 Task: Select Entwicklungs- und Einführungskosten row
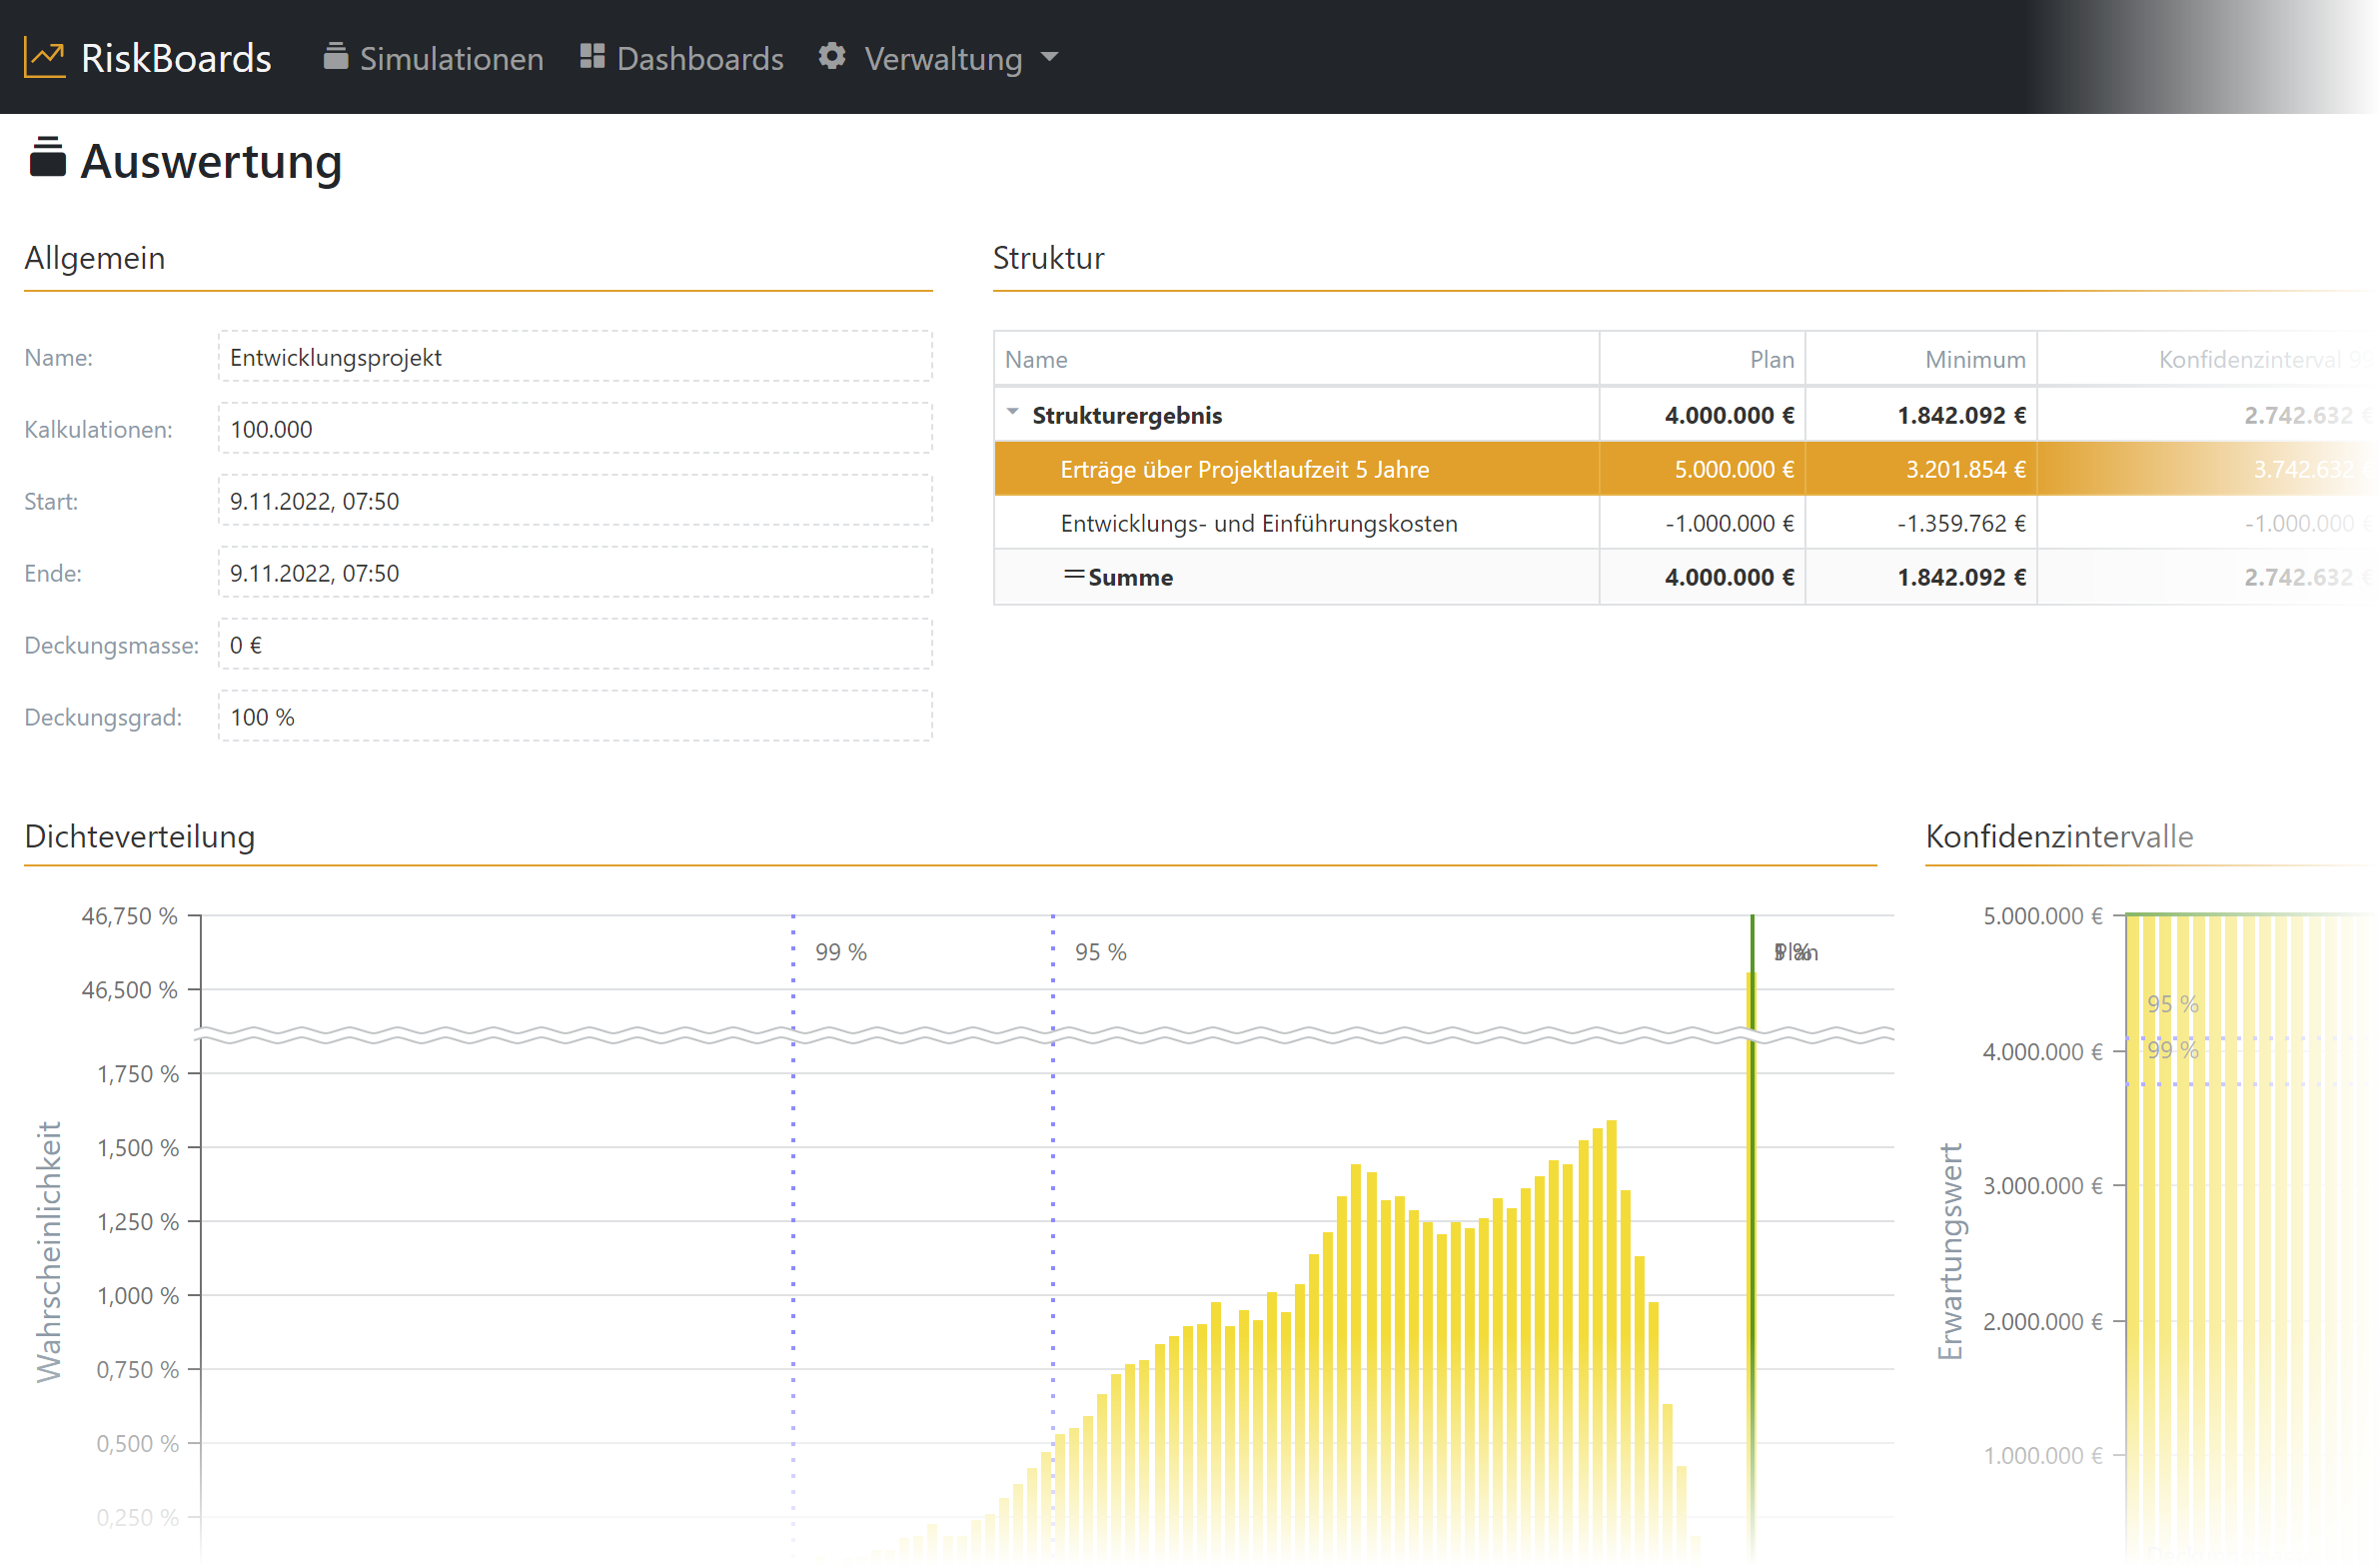point(1258,523)
